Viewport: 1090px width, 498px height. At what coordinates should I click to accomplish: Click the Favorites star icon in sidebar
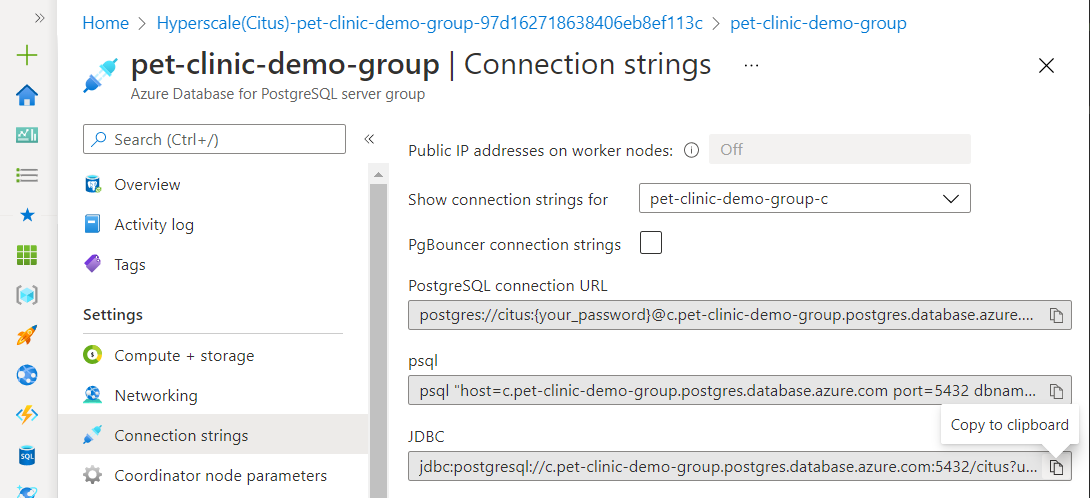pyautogui.click(x=27, y=215)
